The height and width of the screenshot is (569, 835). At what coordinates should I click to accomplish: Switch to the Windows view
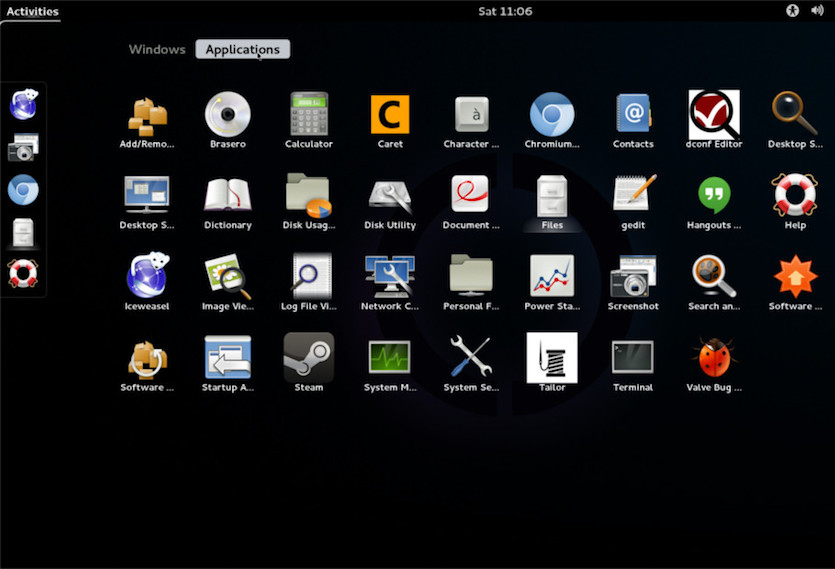[x=157, y=50]
